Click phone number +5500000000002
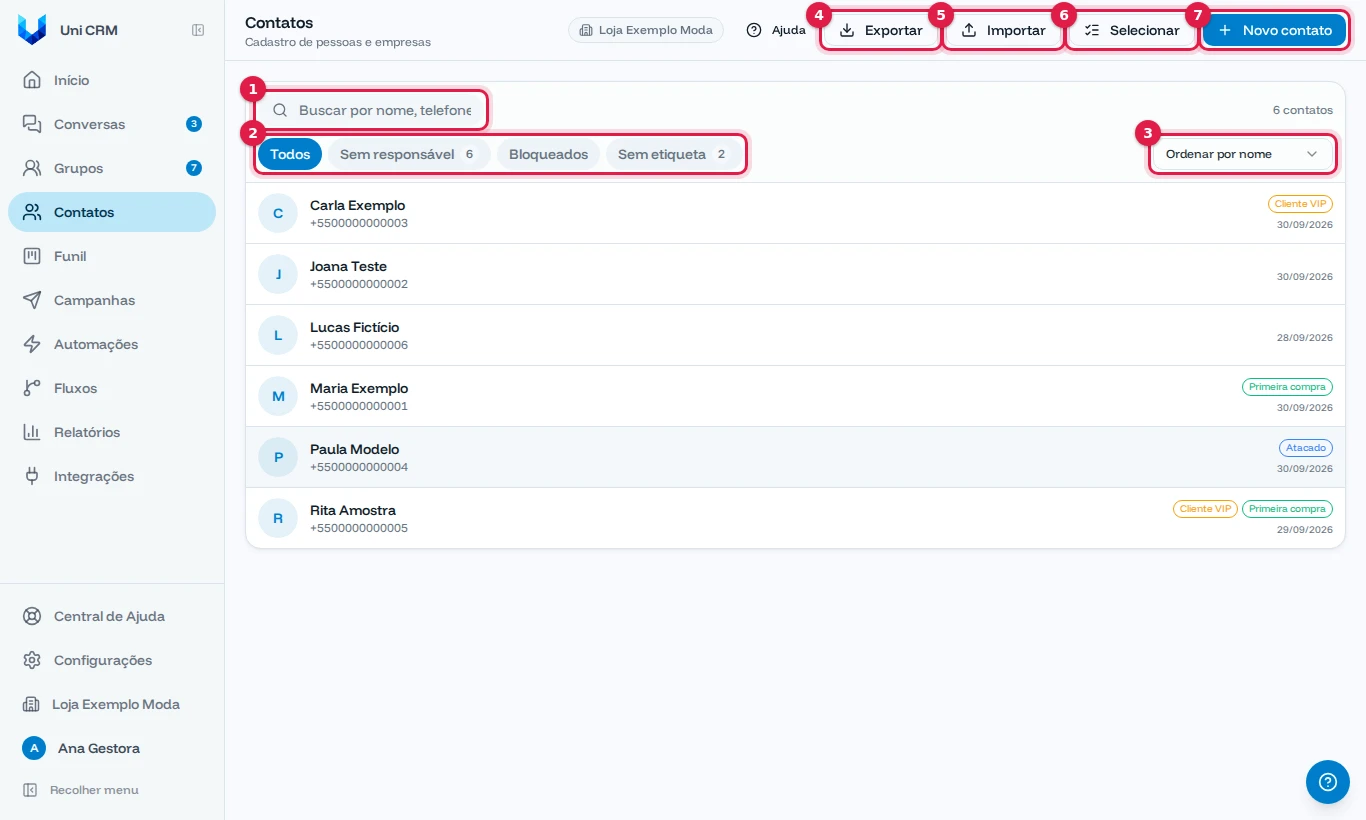 coord(359,284)
